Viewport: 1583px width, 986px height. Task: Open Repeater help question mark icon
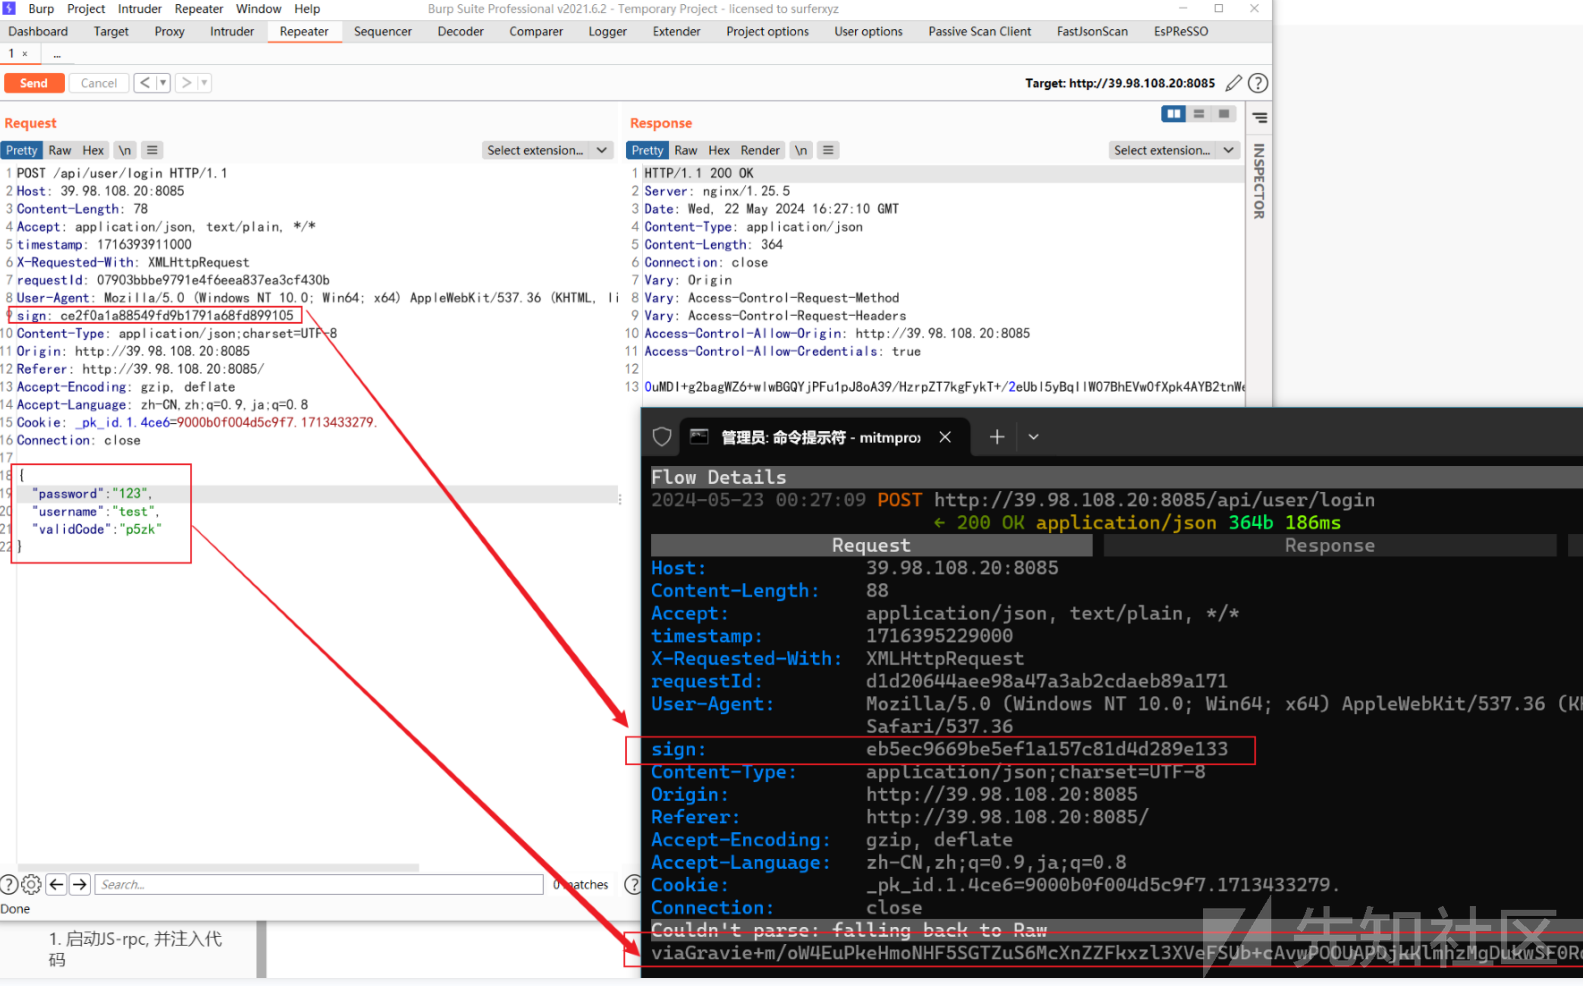[1258, 83]
